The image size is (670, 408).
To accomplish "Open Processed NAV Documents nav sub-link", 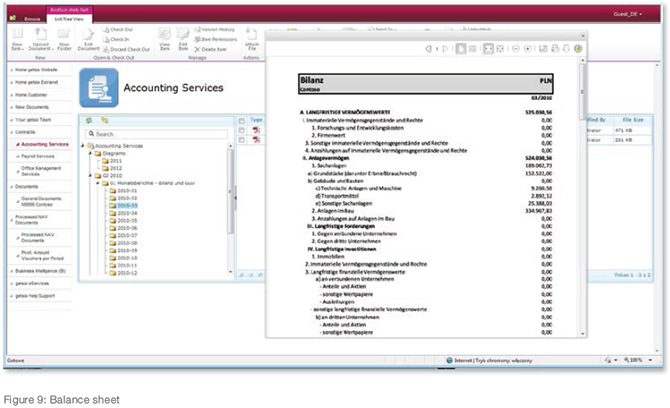I will (38, 238).
